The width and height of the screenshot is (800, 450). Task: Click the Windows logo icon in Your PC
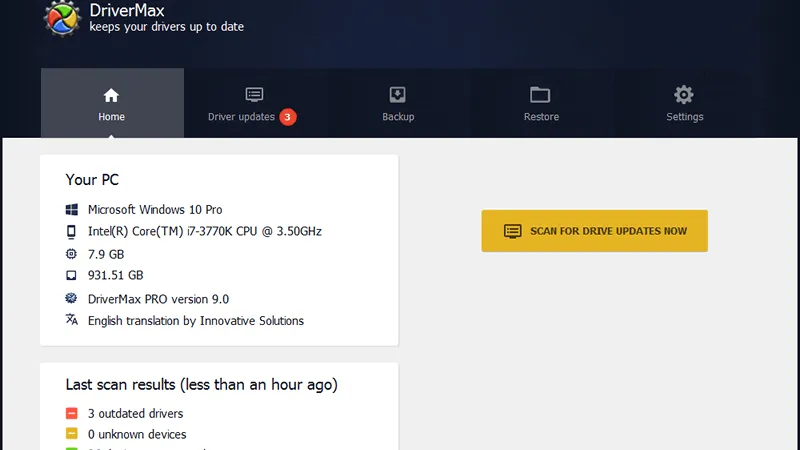pos(72,210)
